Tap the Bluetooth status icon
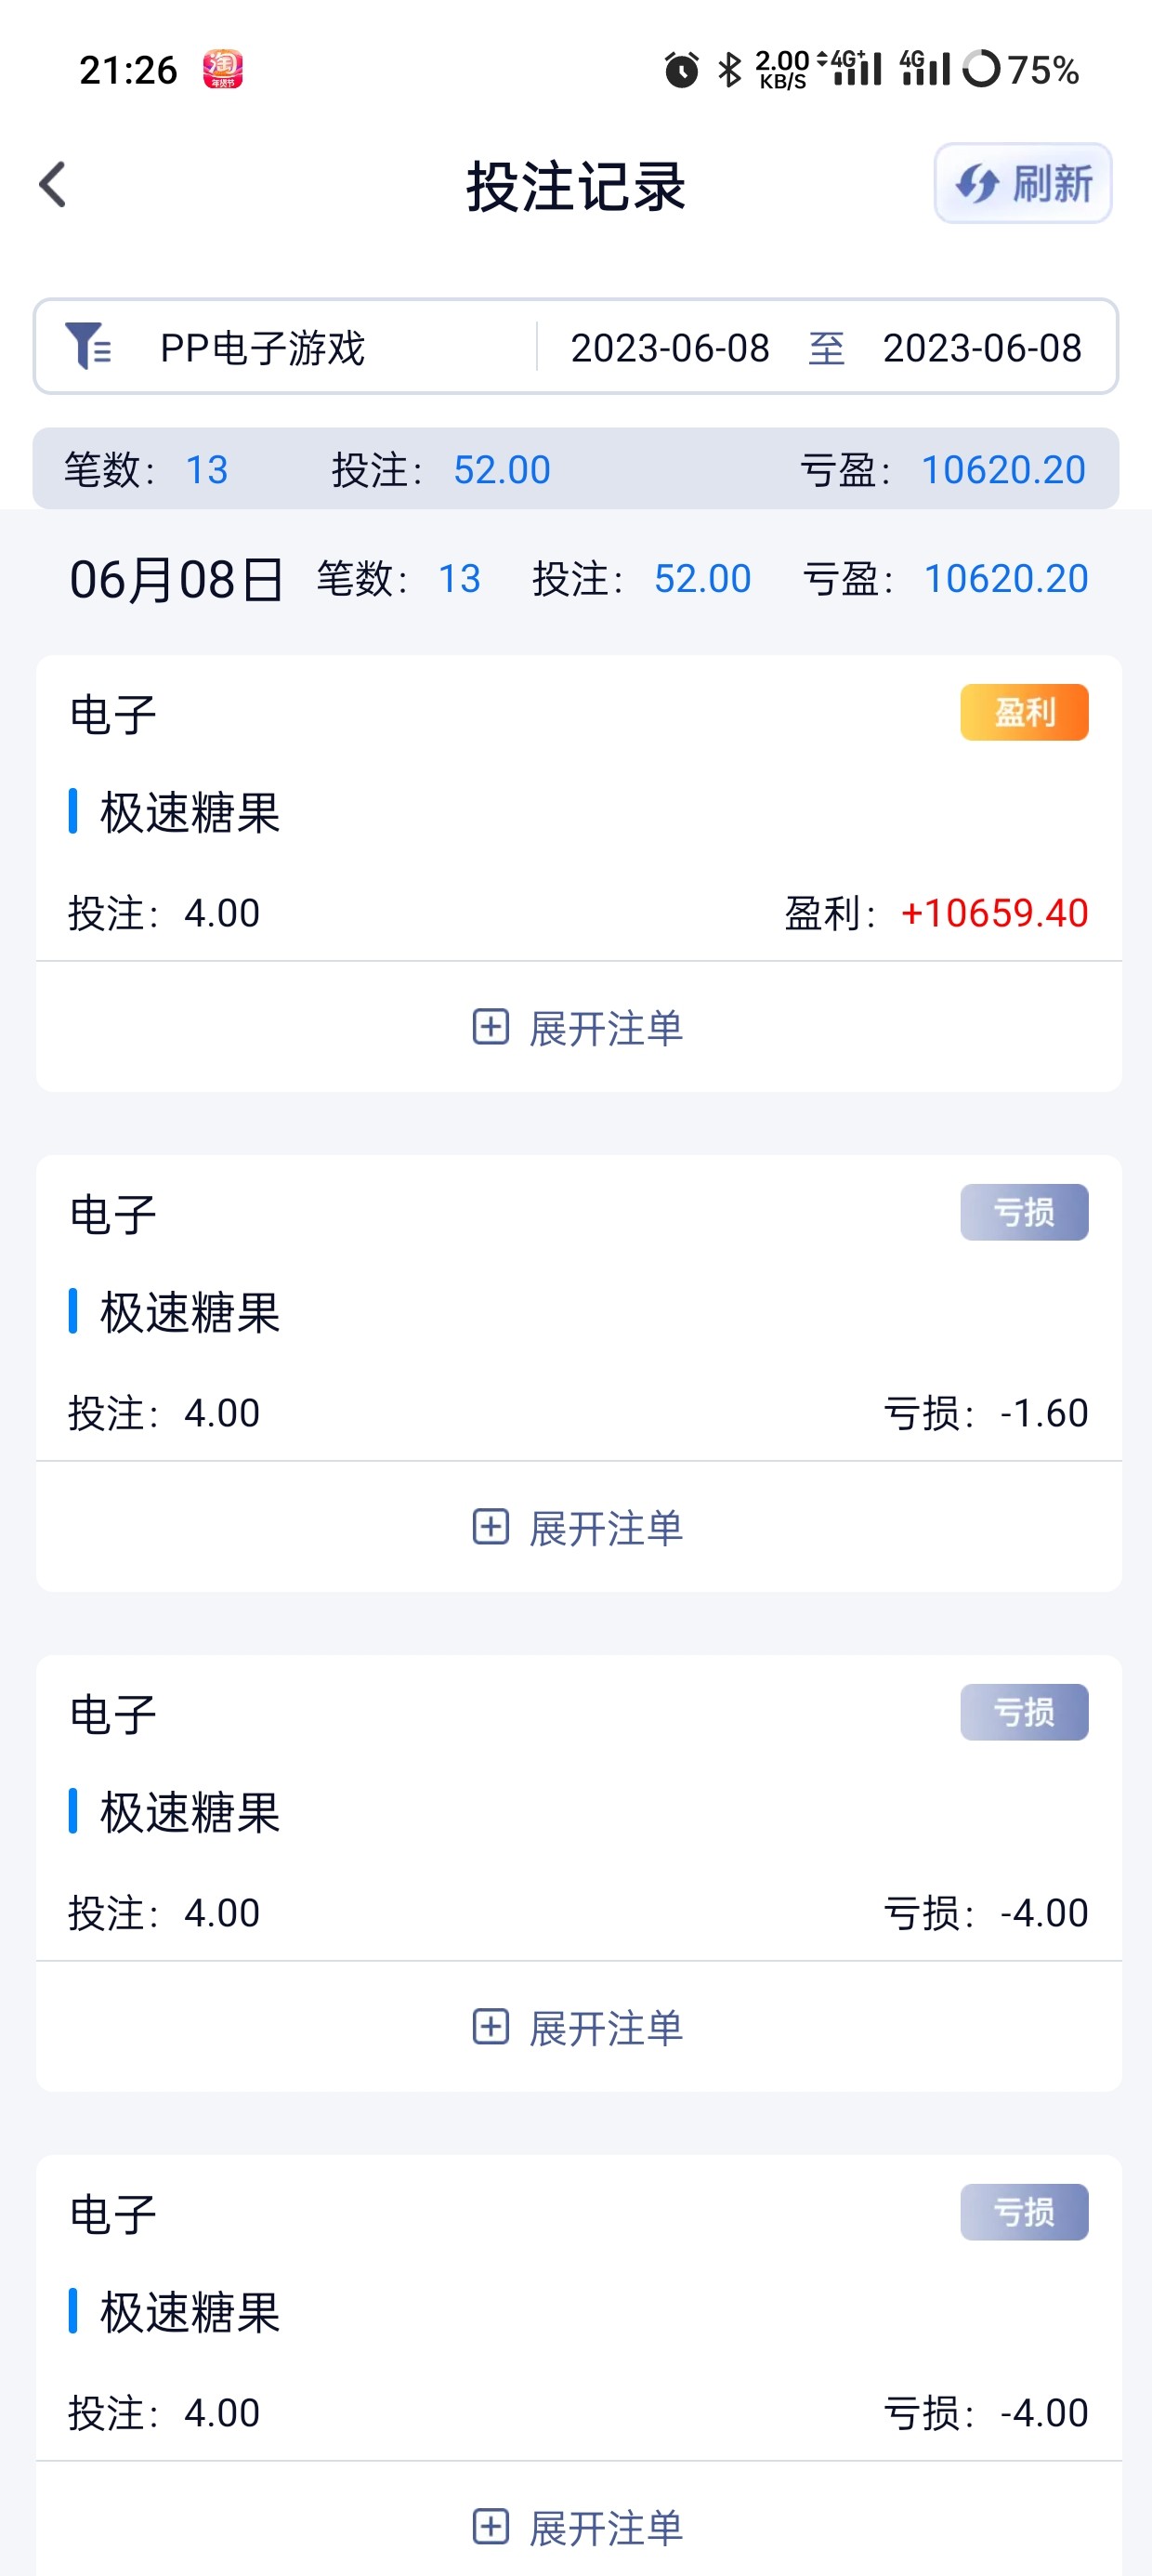The image size is (1152, 2576). 730,69
